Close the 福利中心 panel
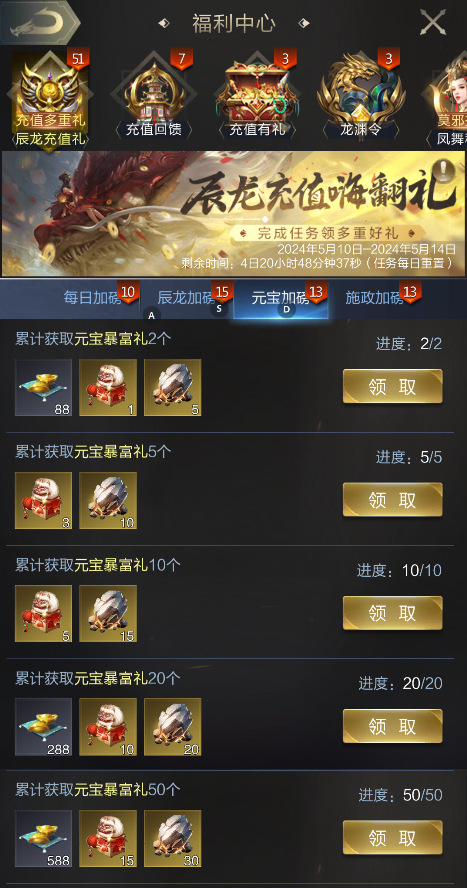This screenshot has height=888, width=467. (433, 23)
